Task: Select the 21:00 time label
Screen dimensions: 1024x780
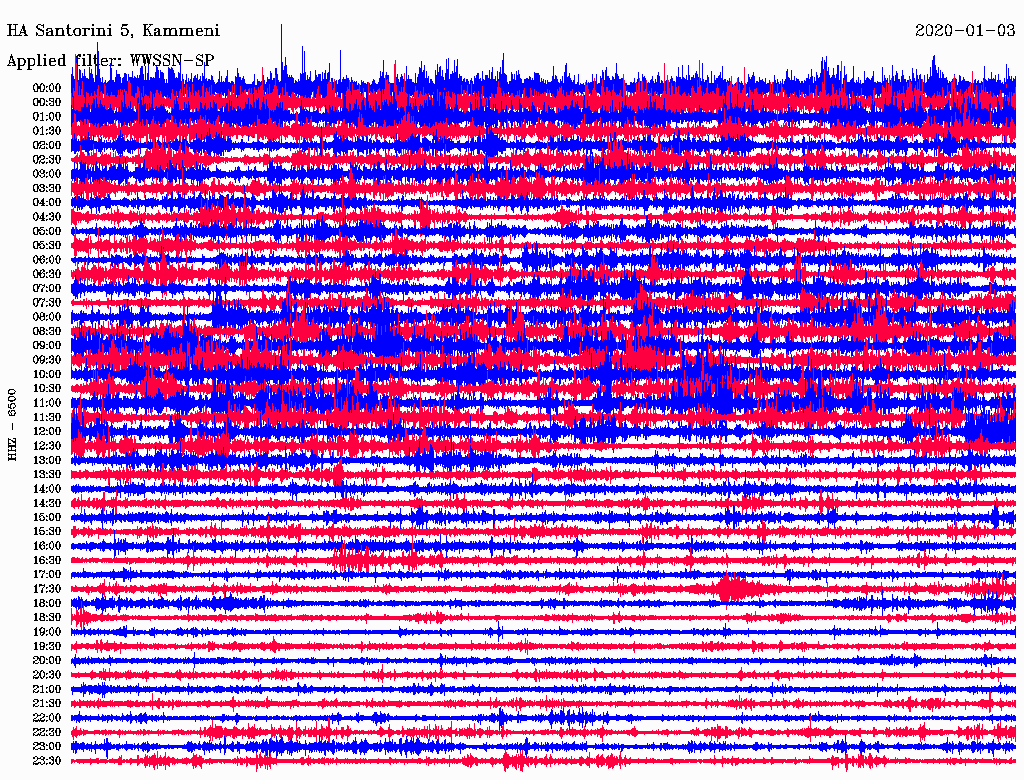Action: 47,690
